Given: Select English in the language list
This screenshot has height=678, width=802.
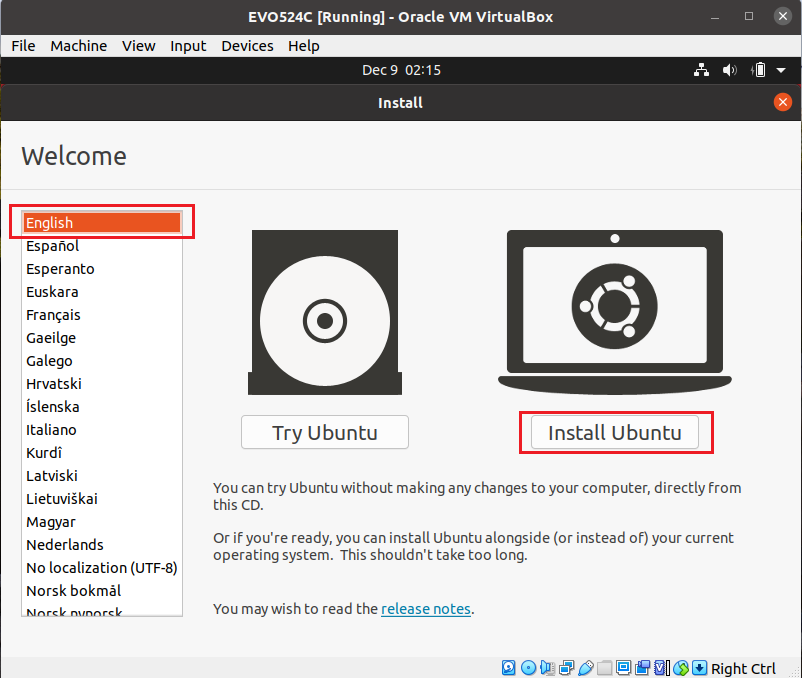Looking at the screenshot, I should 102,223.
